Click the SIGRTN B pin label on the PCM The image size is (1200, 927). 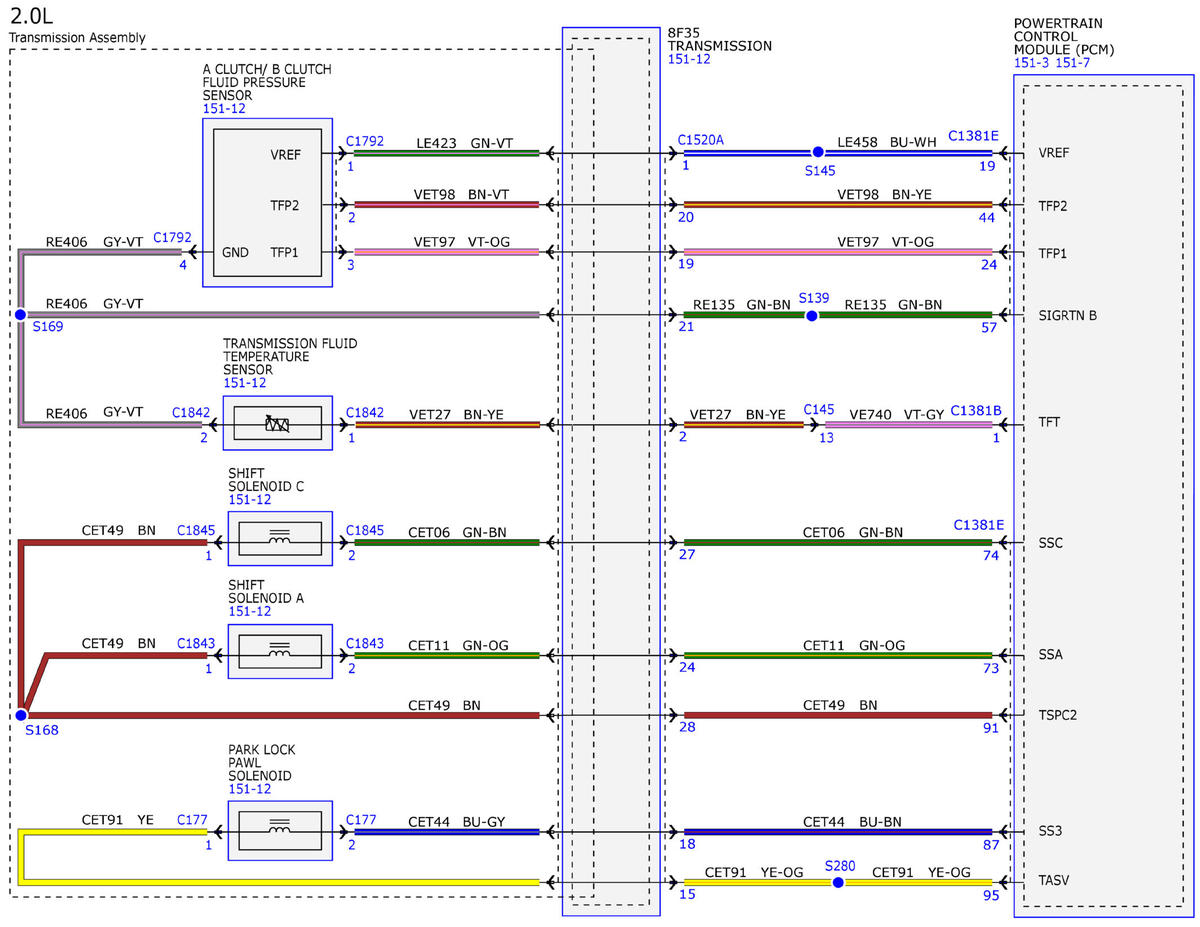[x=1068, y=316]
